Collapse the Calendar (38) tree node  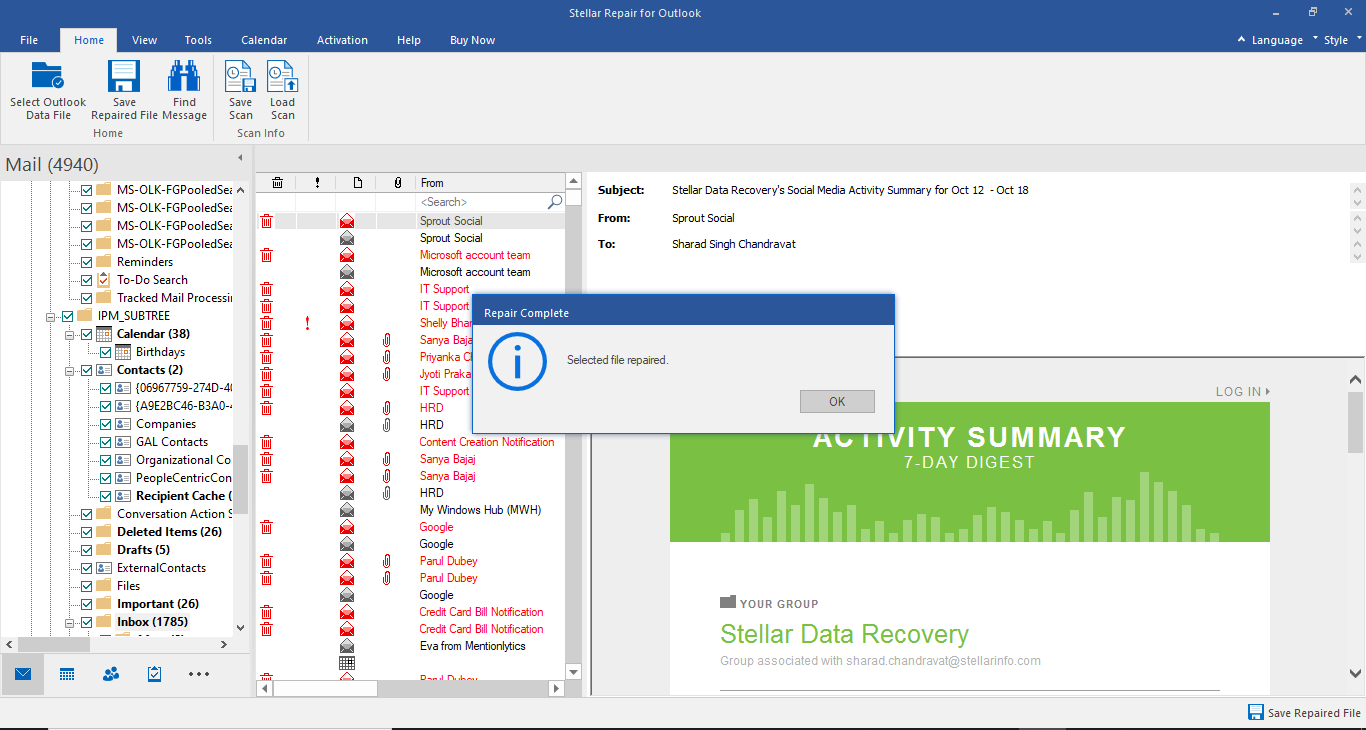tap(70, 334)
